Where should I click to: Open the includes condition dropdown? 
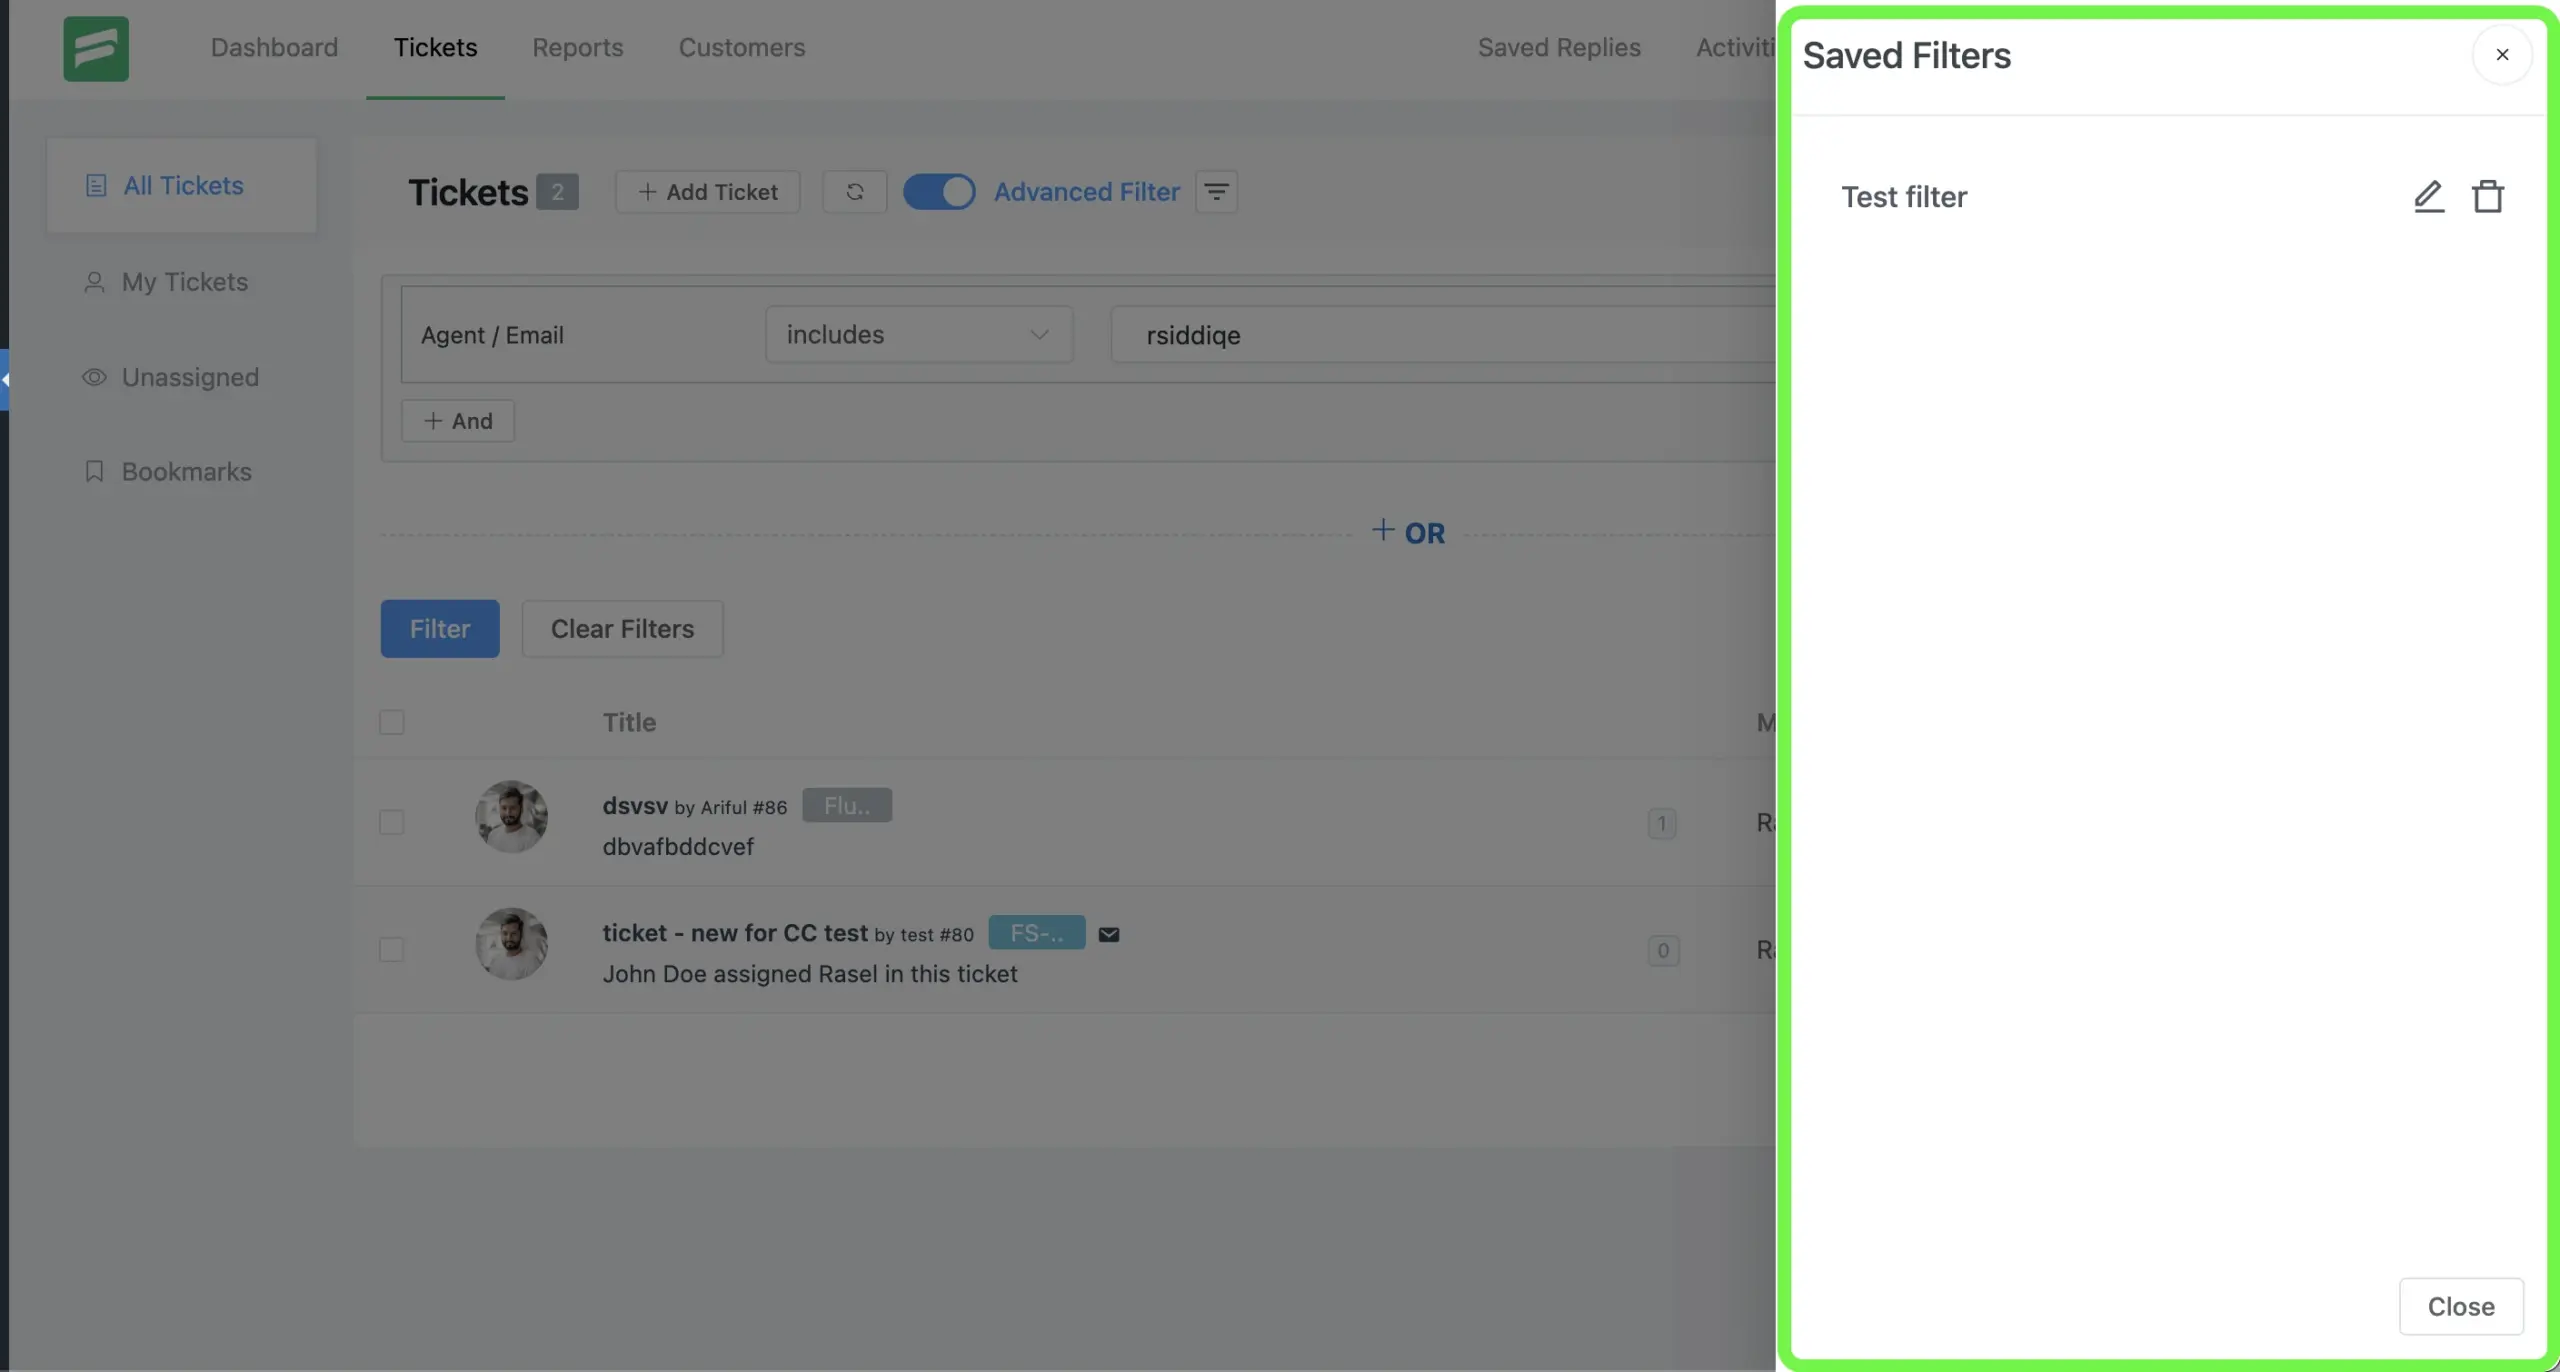click(914, 332)
